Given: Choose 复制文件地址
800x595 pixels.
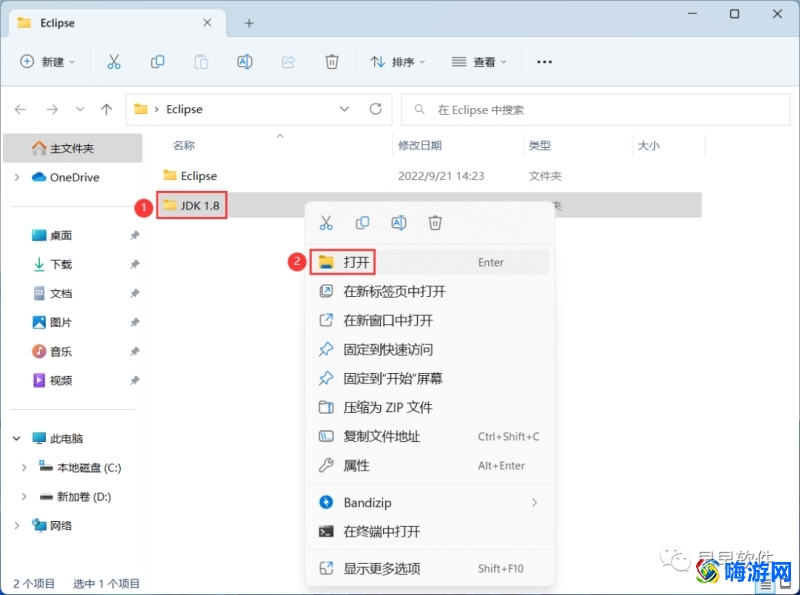Looking at the screenshot, I should [x=429, y=436].
